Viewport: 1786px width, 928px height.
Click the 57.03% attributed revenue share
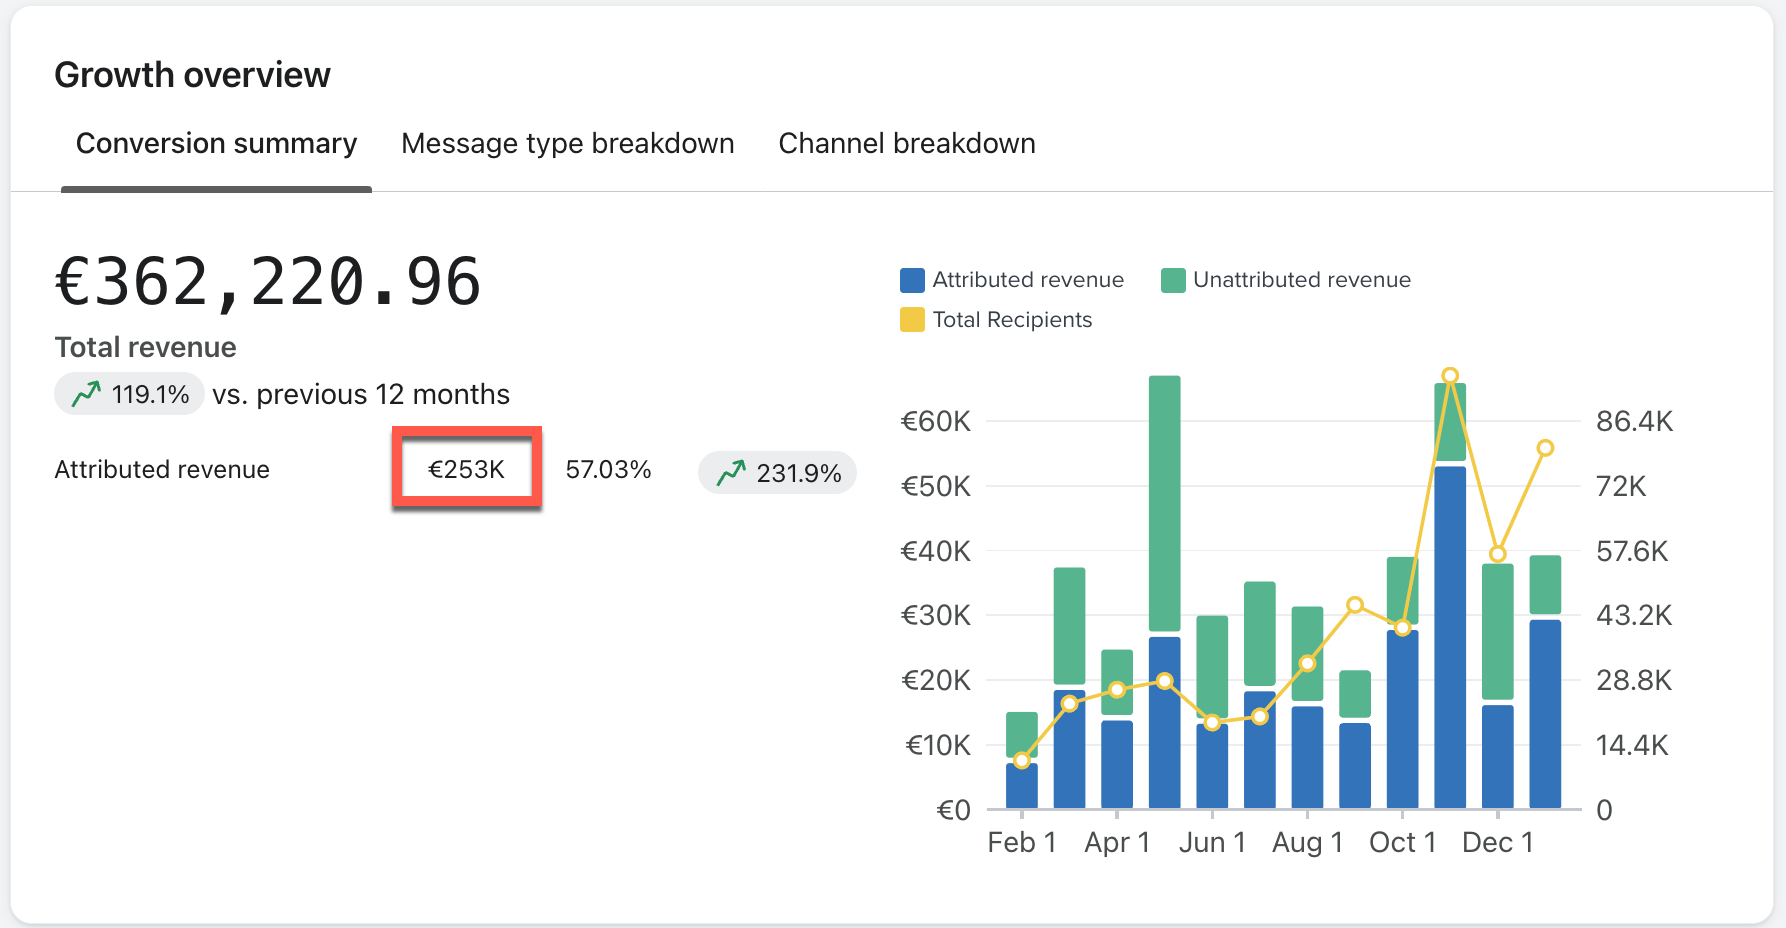click(x=608, y=469)
